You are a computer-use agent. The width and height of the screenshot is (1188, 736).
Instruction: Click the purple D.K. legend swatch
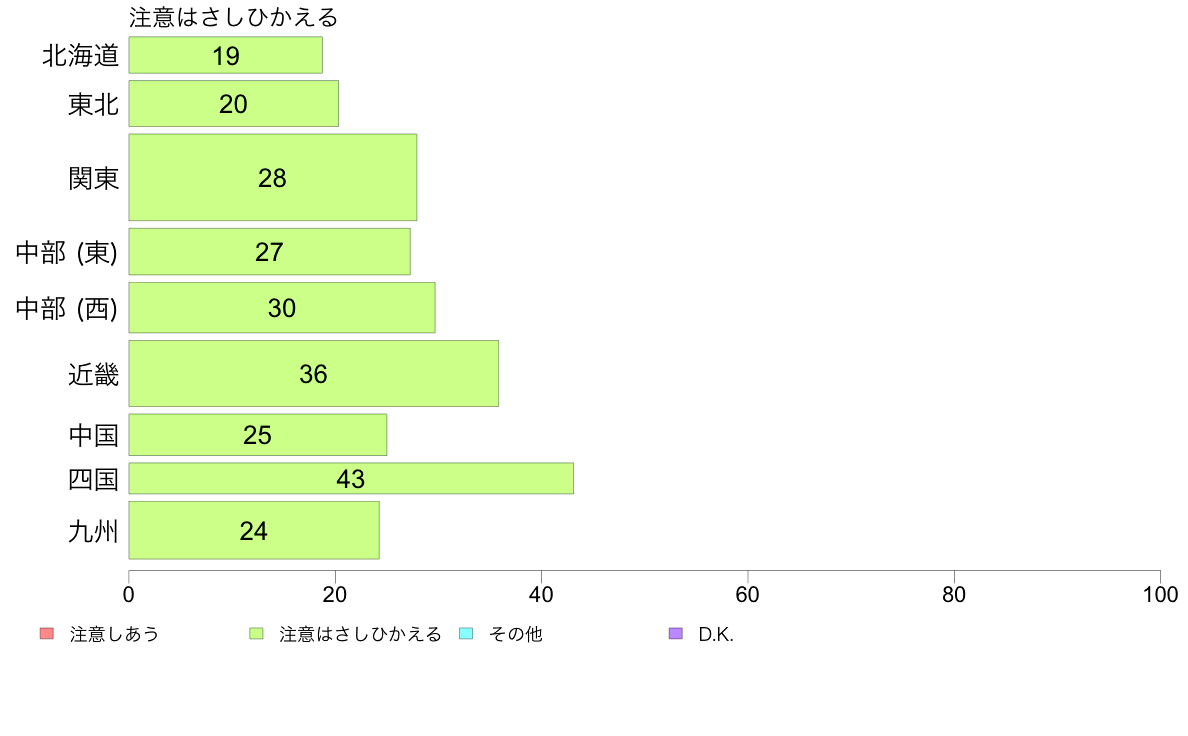click(x=676, y=634)
